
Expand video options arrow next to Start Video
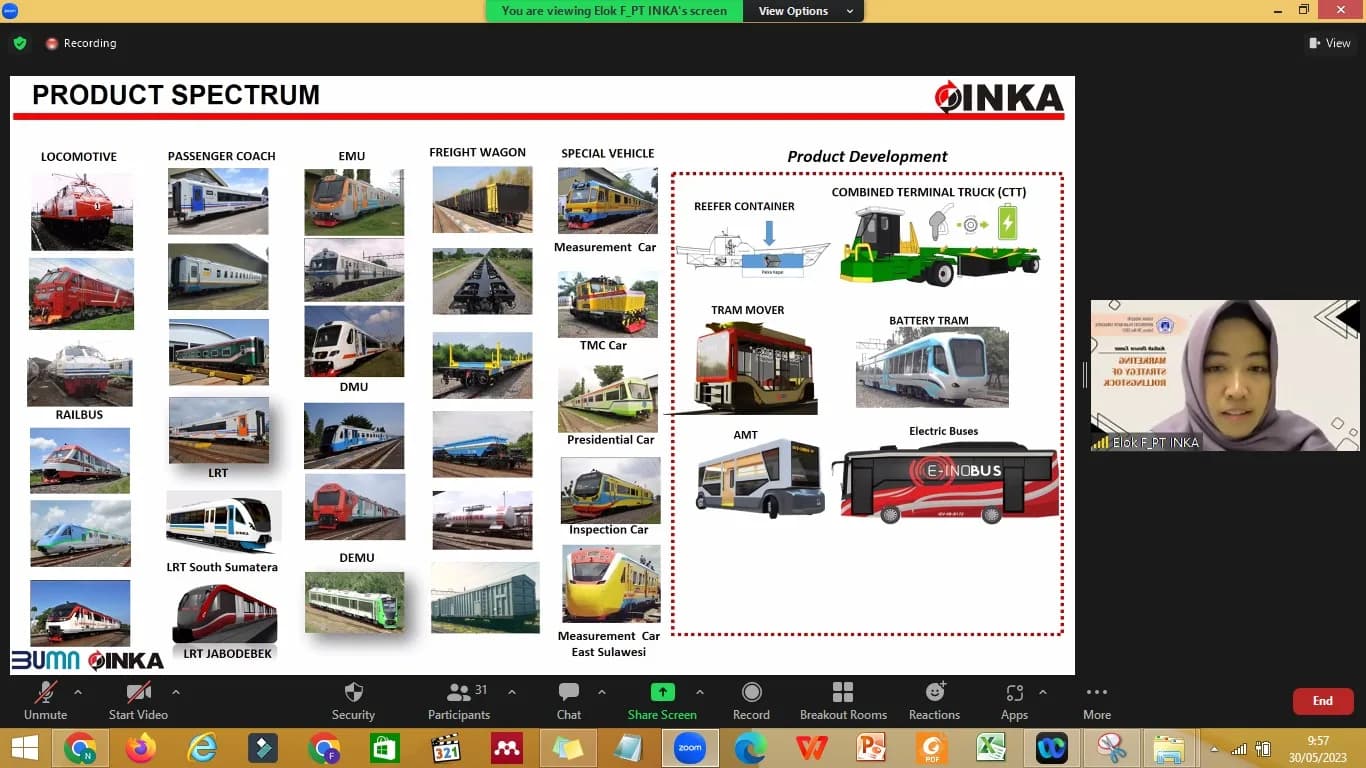(176, 692)
